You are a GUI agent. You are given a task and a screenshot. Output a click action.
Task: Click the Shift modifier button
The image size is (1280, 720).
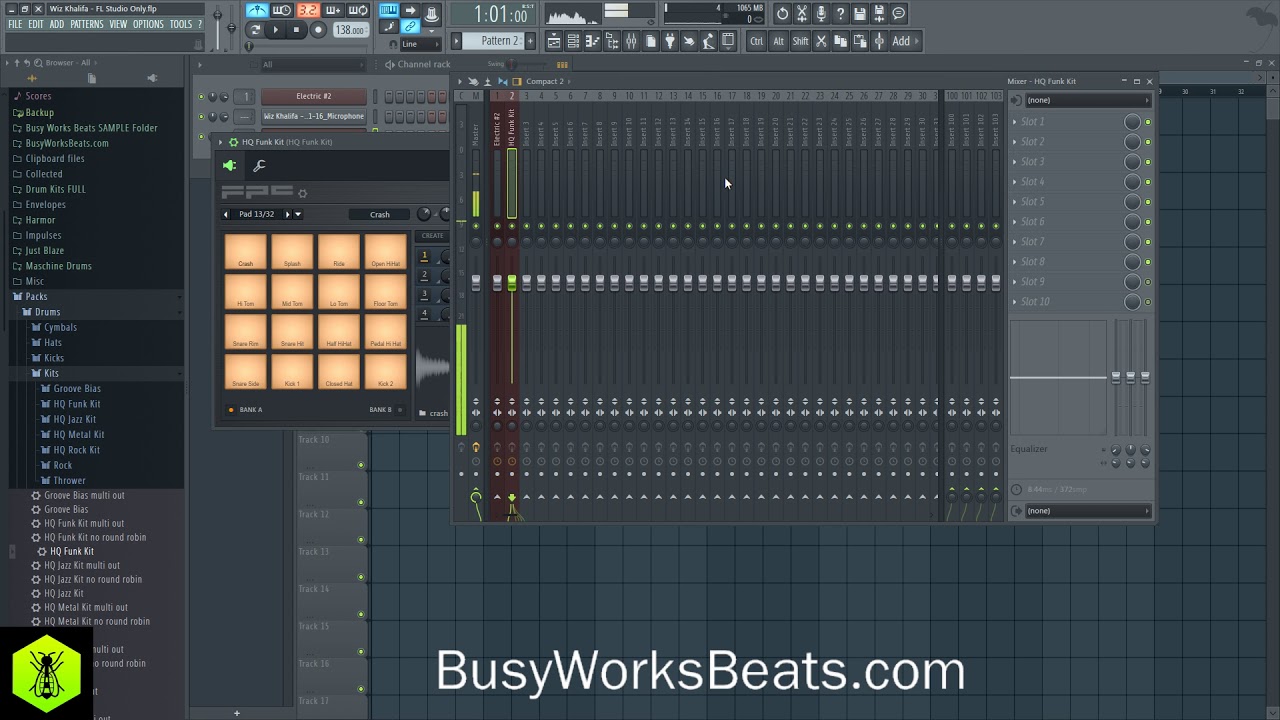click(x=800, y=41)
